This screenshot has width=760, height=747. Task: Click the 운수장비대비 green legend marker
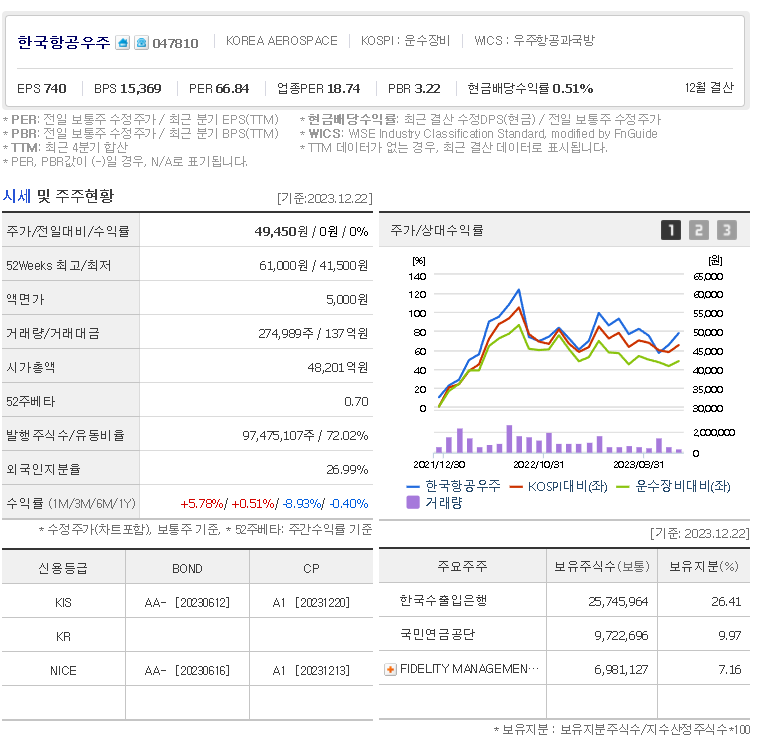623,486
